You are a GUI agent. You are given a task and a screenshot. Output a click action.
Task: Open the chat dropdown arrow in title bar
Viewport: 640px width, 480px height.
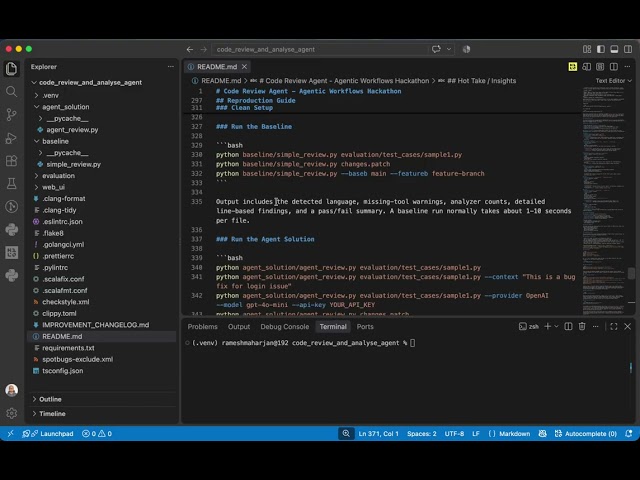449,49
